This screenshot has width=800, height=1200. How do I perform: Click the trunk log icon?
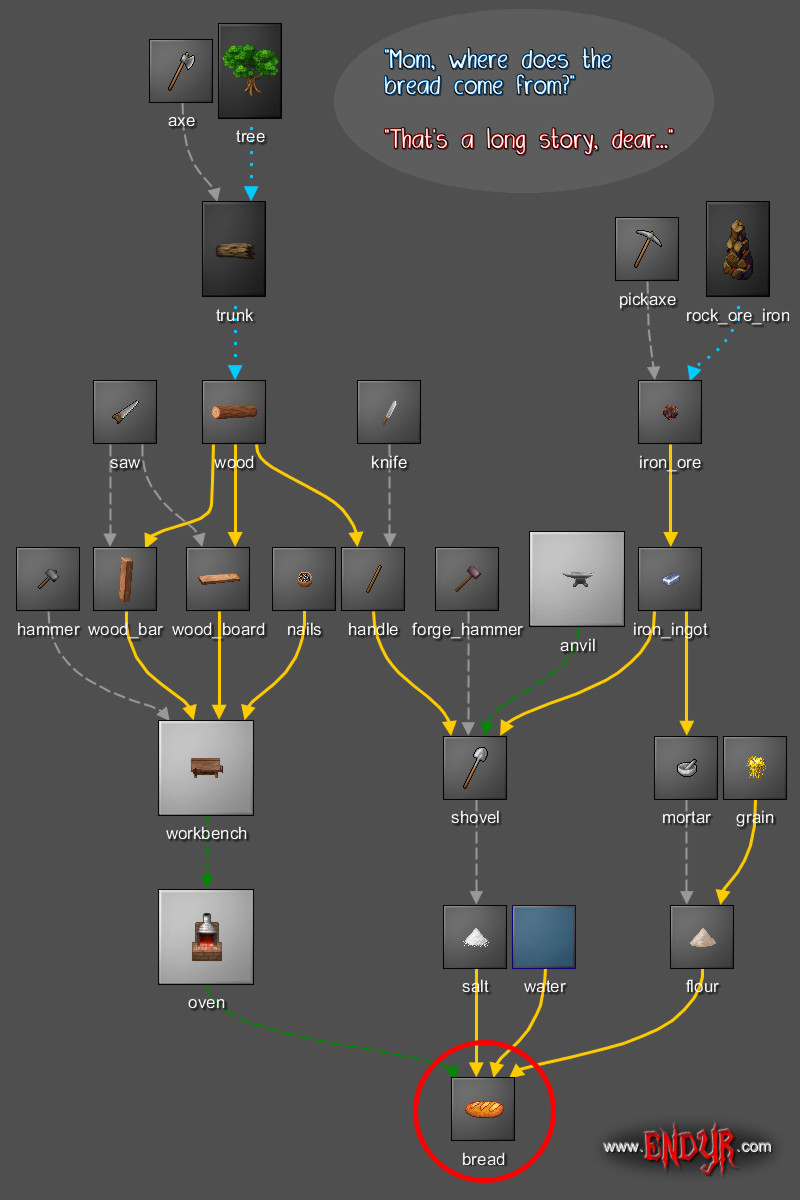(234, 249)
